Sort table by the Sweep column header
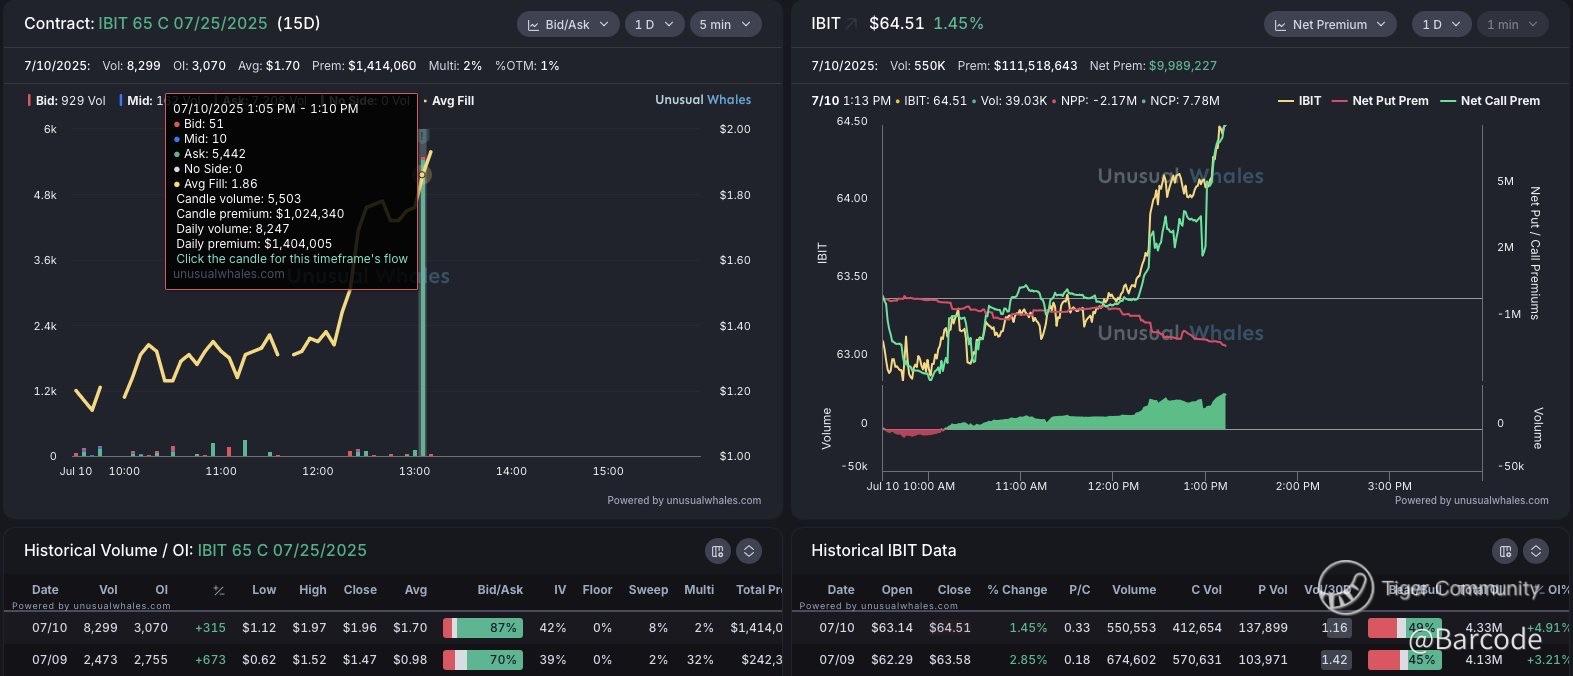Viewport: 1573px width, 676px height. [648, 590]
